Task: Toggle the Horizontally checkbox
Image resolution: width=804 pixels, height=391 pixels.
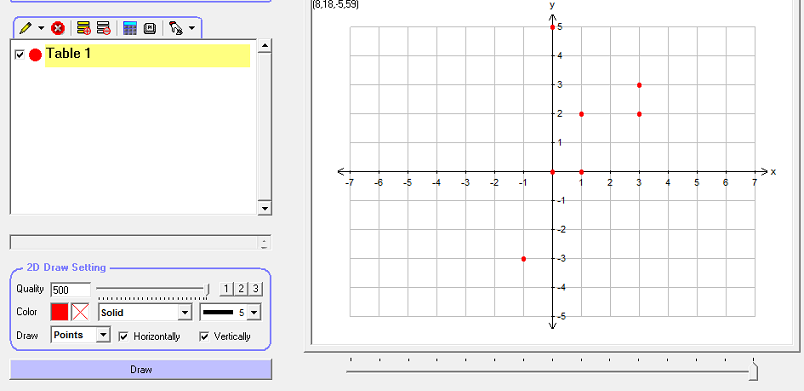Action: (123, 337)
